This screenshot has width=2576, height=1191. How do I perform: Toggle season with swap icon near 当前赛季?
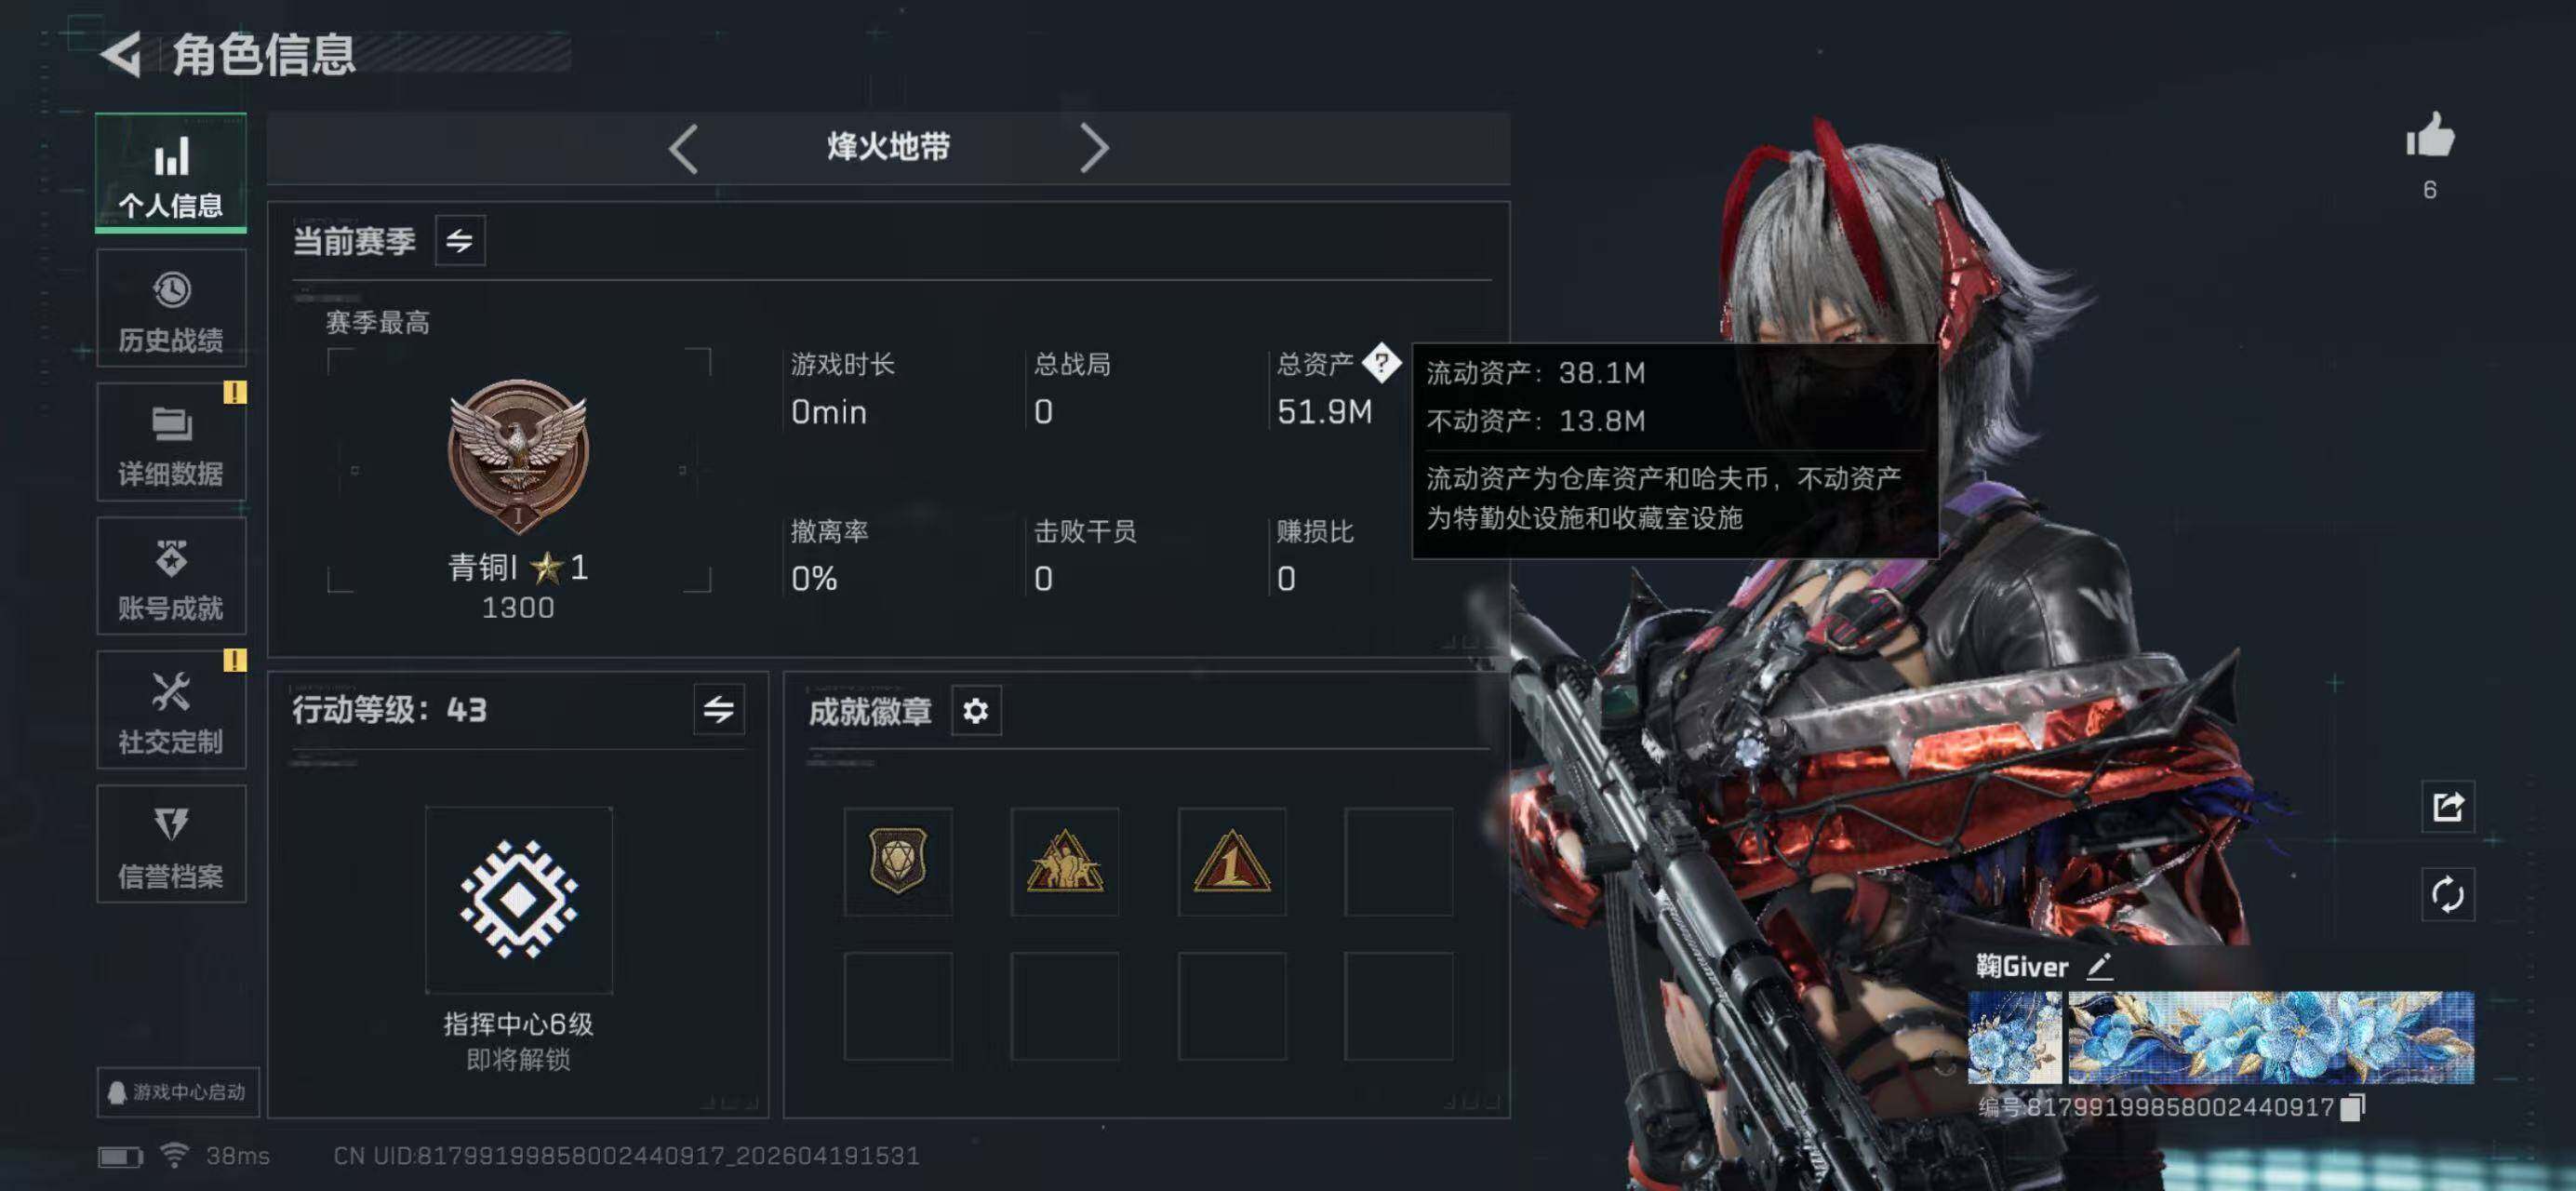click(460, 240)
